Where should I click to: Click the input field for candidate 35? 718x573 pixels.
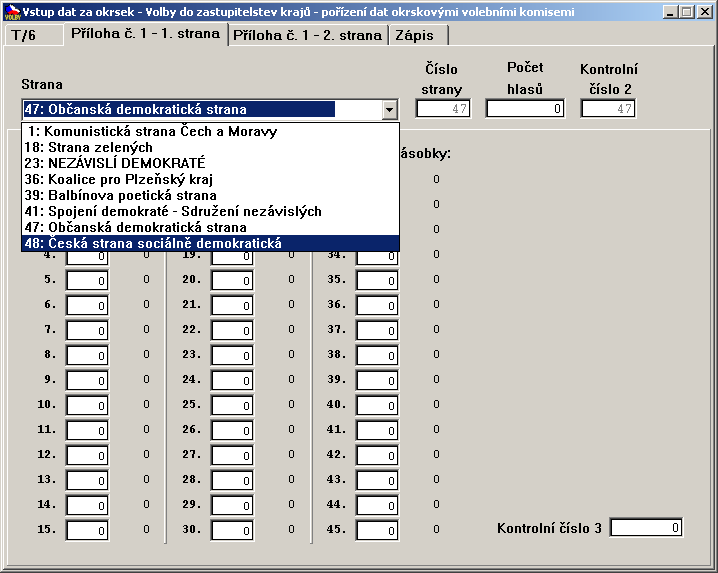[x=377, y=280]
